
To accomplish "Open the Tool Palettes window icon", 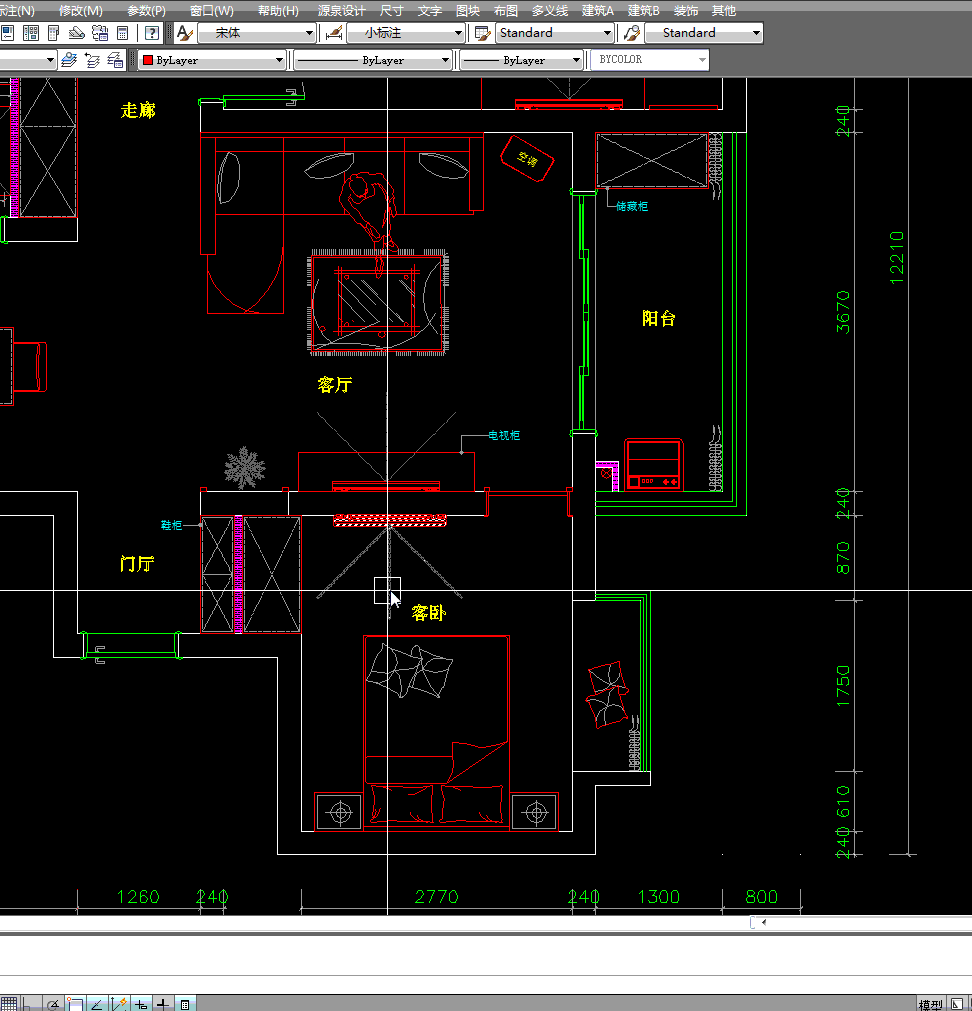I will 54,33.
